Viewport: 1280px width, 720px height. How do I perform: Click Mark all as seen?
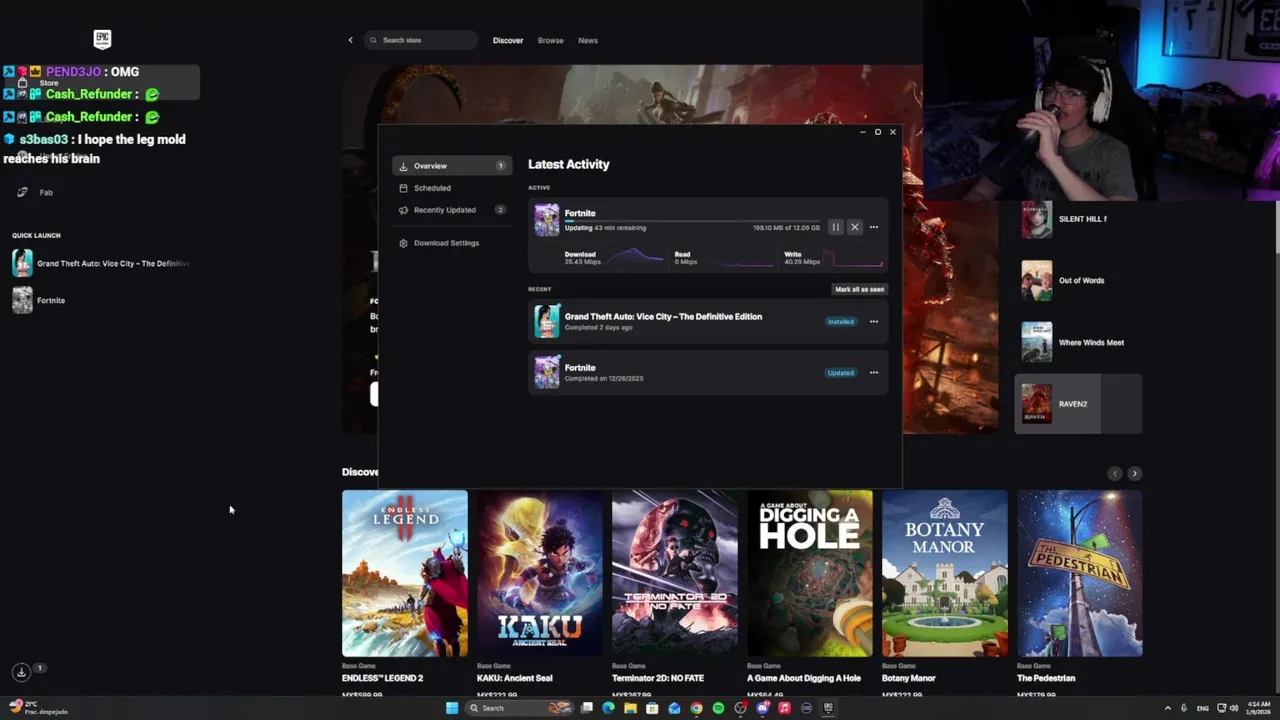click(x=860, y=289)
